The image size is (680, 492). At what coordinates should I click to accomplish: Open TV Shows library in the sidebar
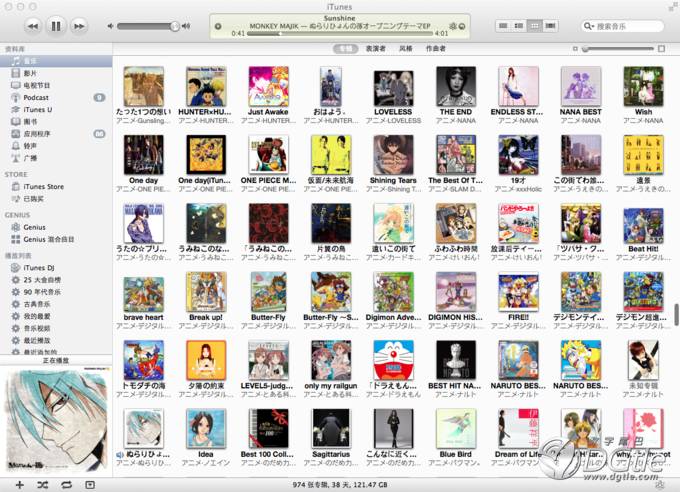point(56,85)
